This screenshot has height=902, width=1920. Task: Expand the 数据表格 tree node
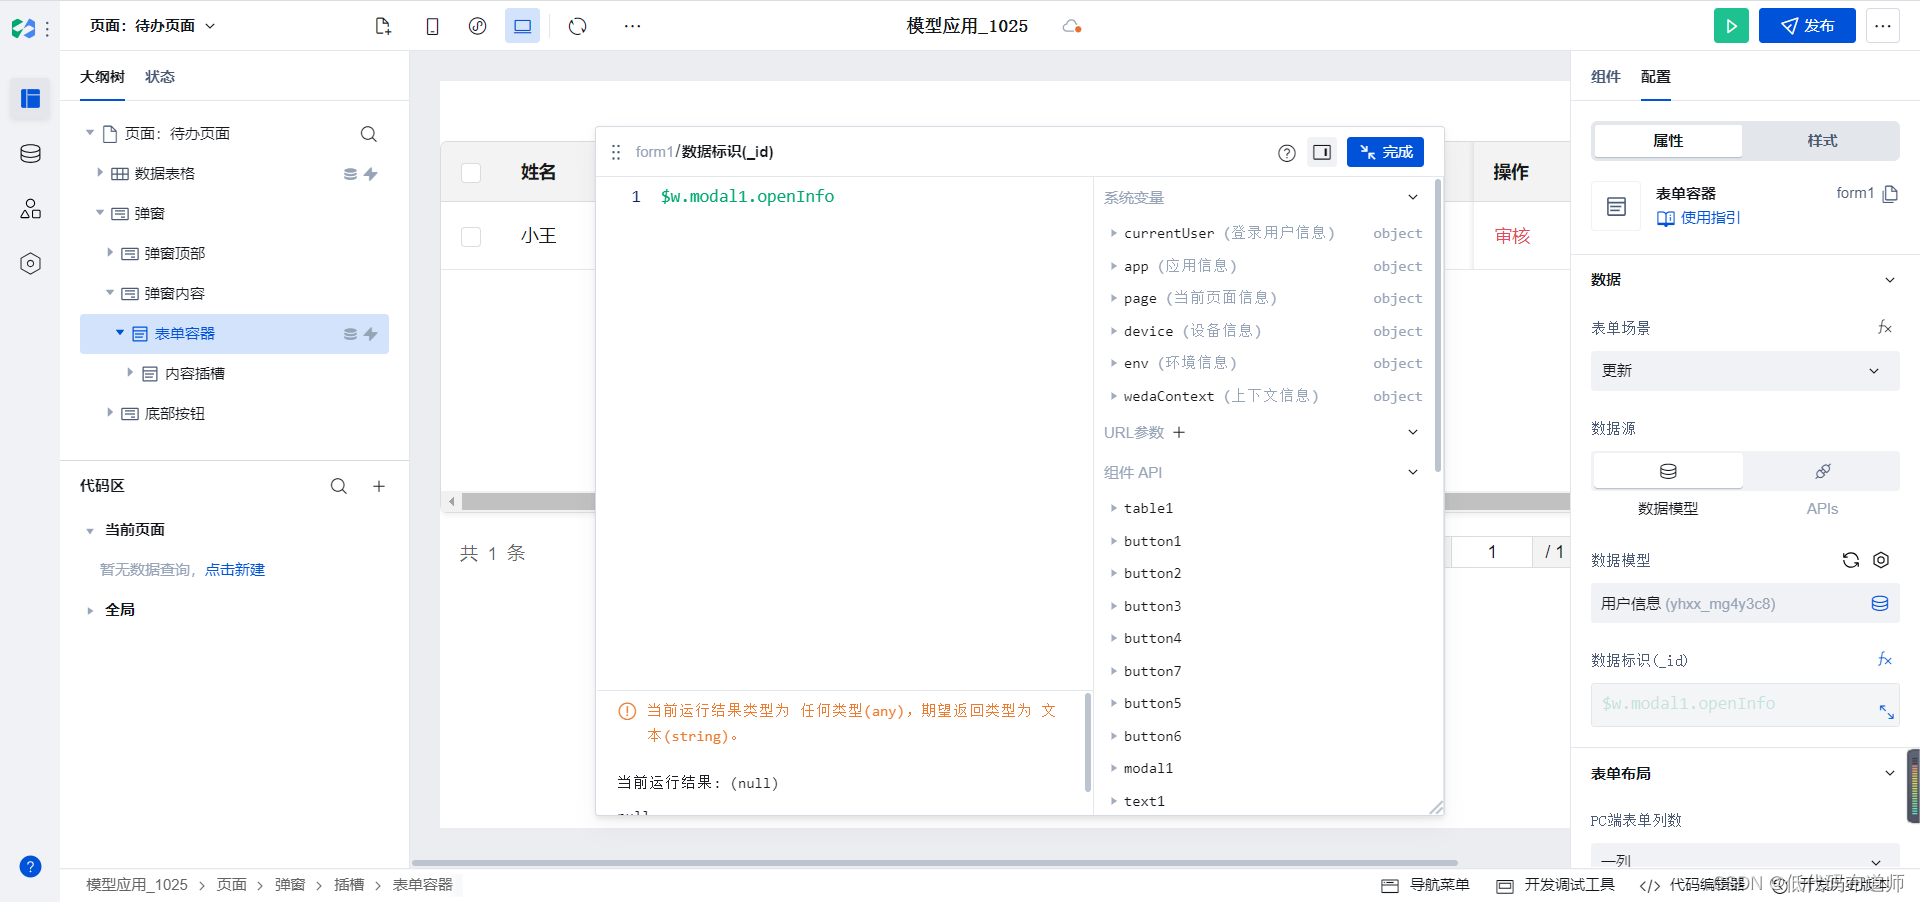99,173
